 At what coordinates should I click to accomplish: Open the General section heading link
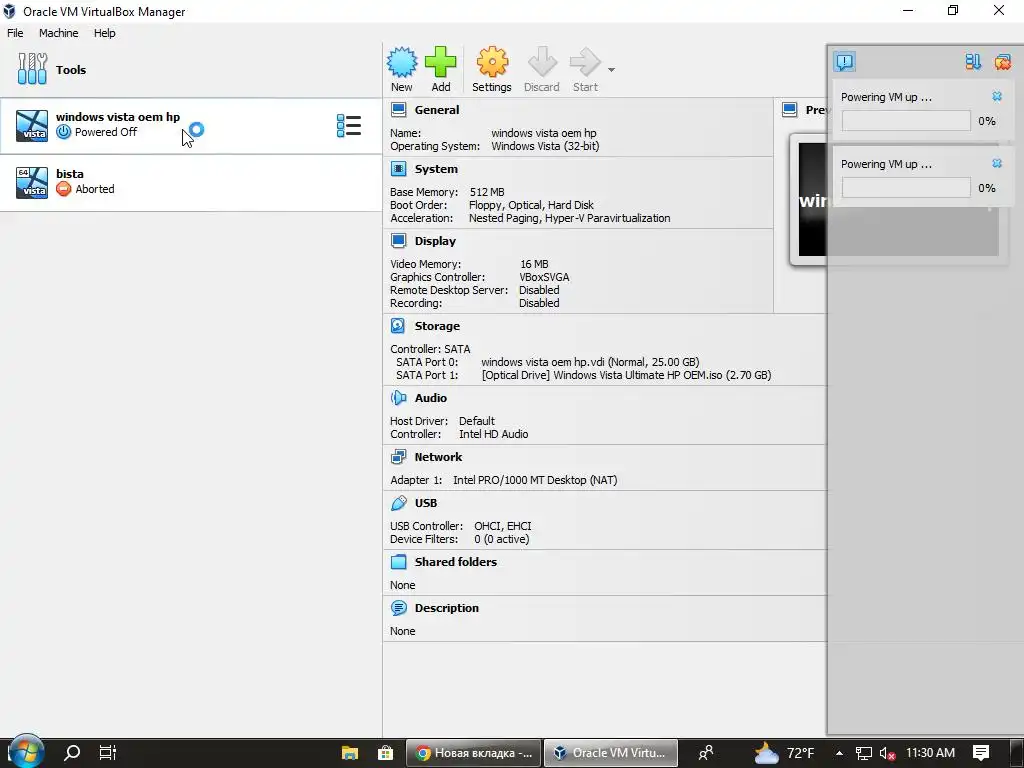coord(437,110)
